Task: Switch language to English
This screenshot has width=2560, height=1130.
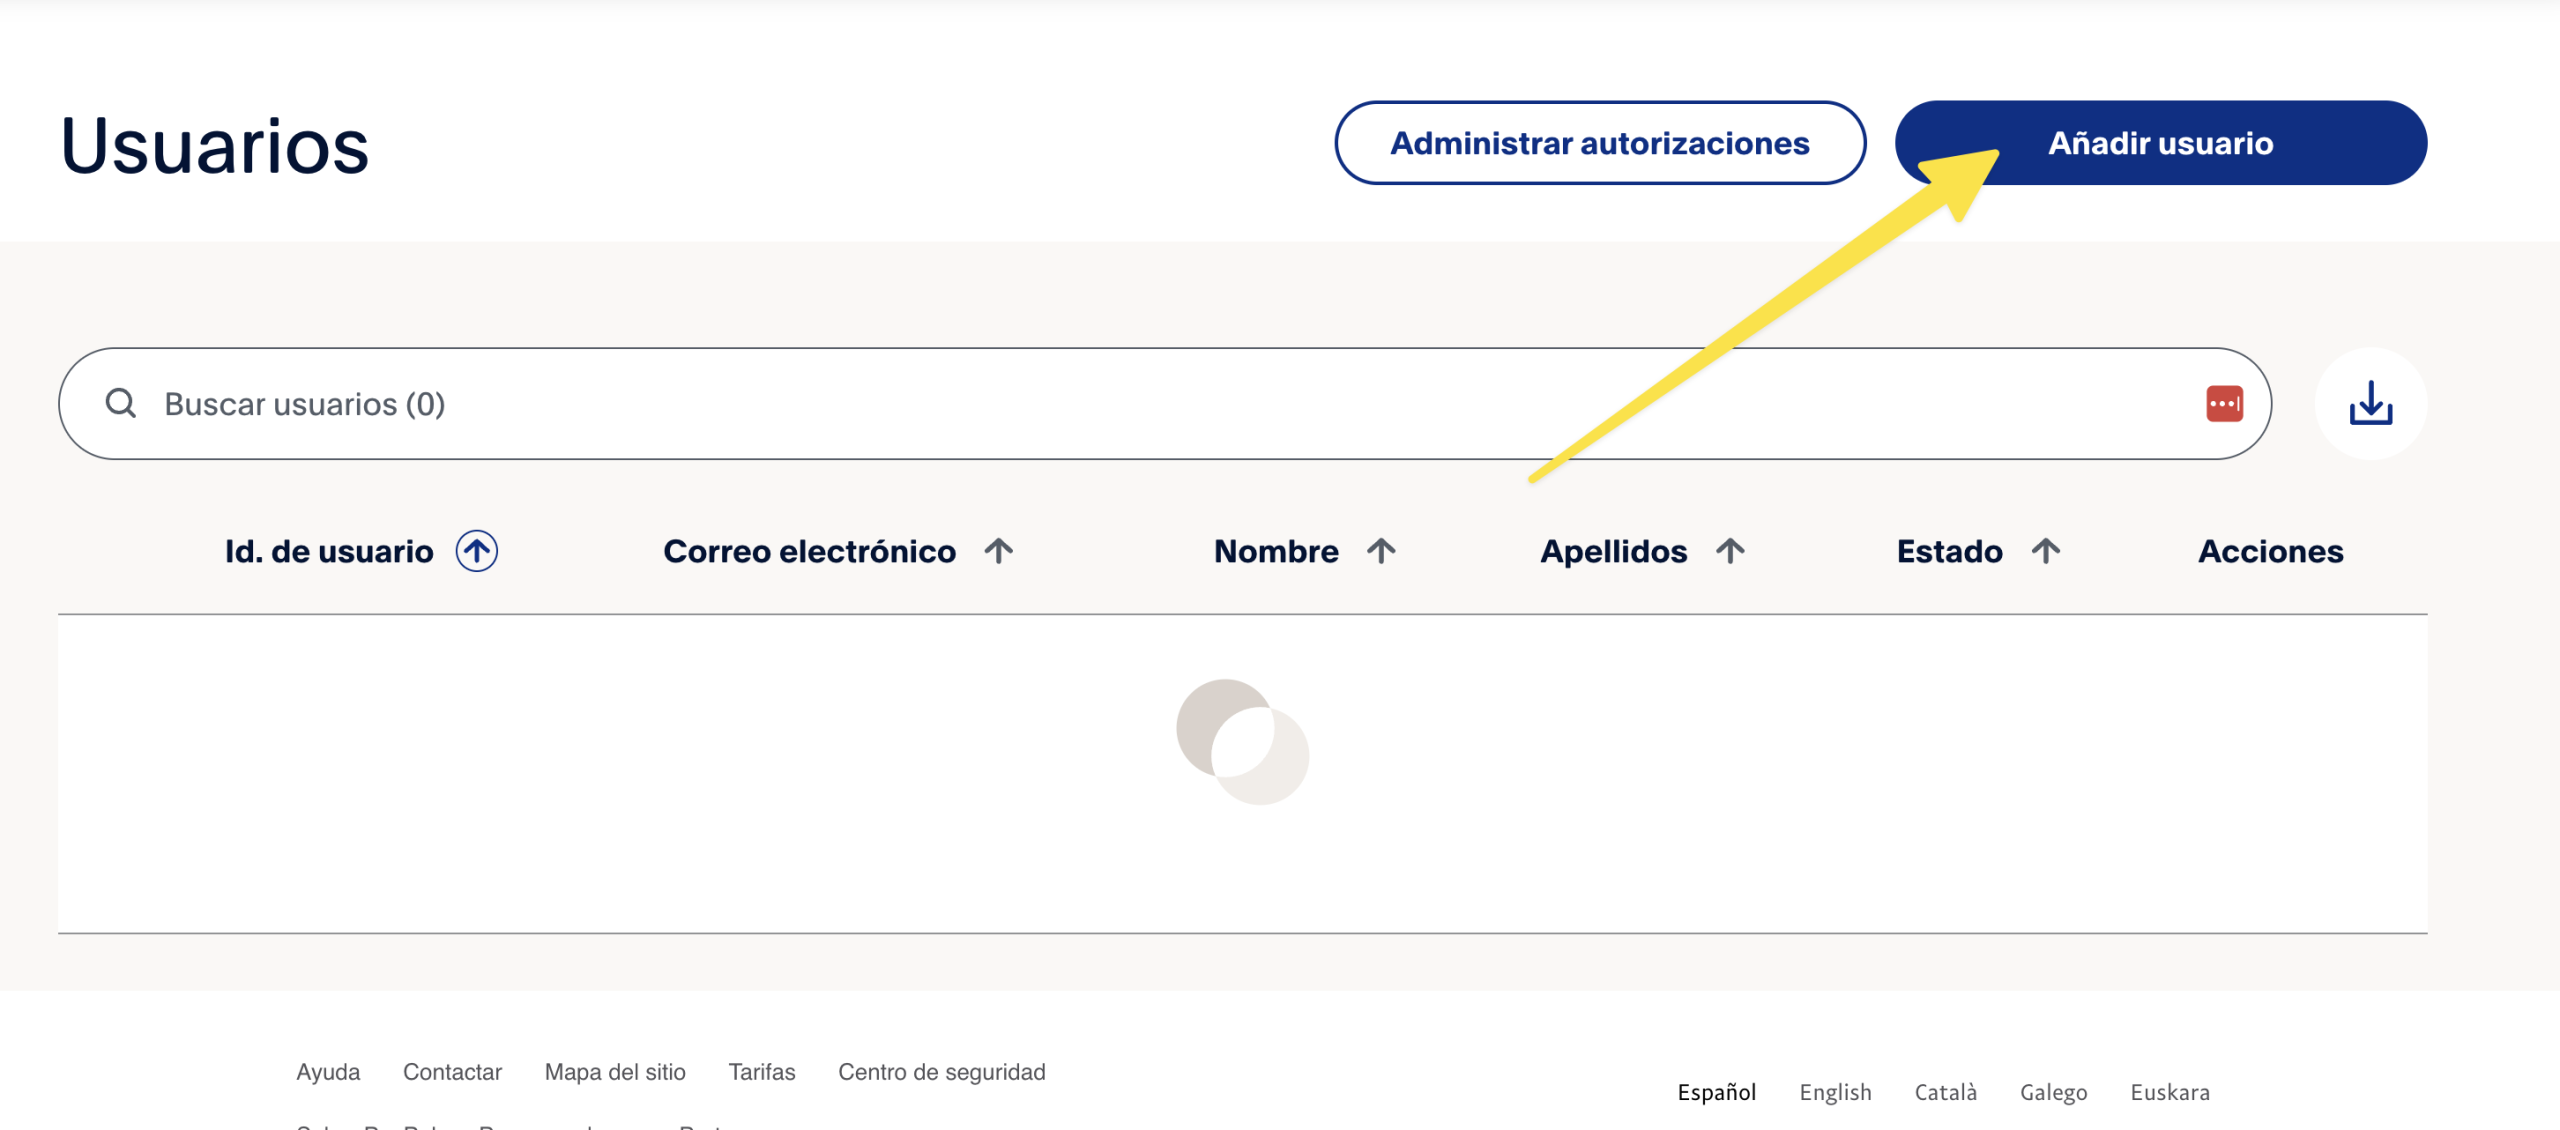Action: (1836, 1091)
